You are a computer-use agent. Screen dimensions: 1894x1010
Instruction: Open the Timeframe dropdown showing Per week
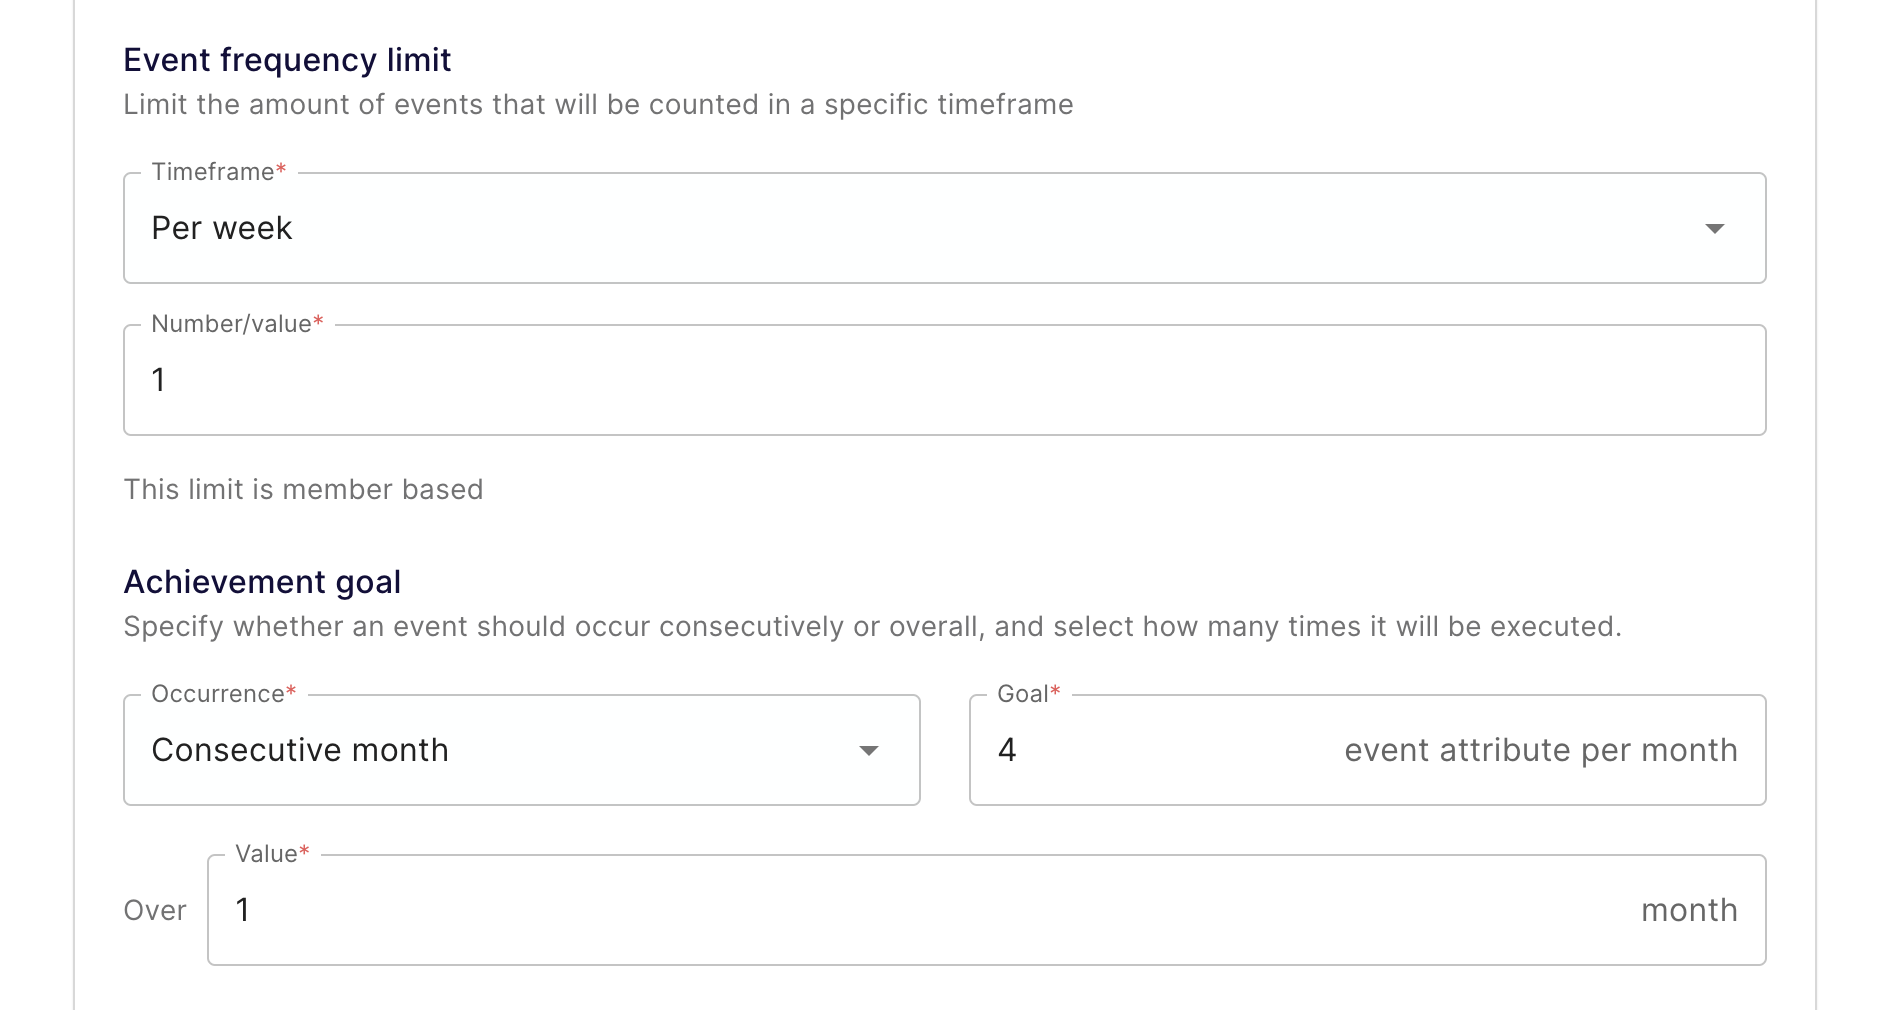click(x=900, y=228)
